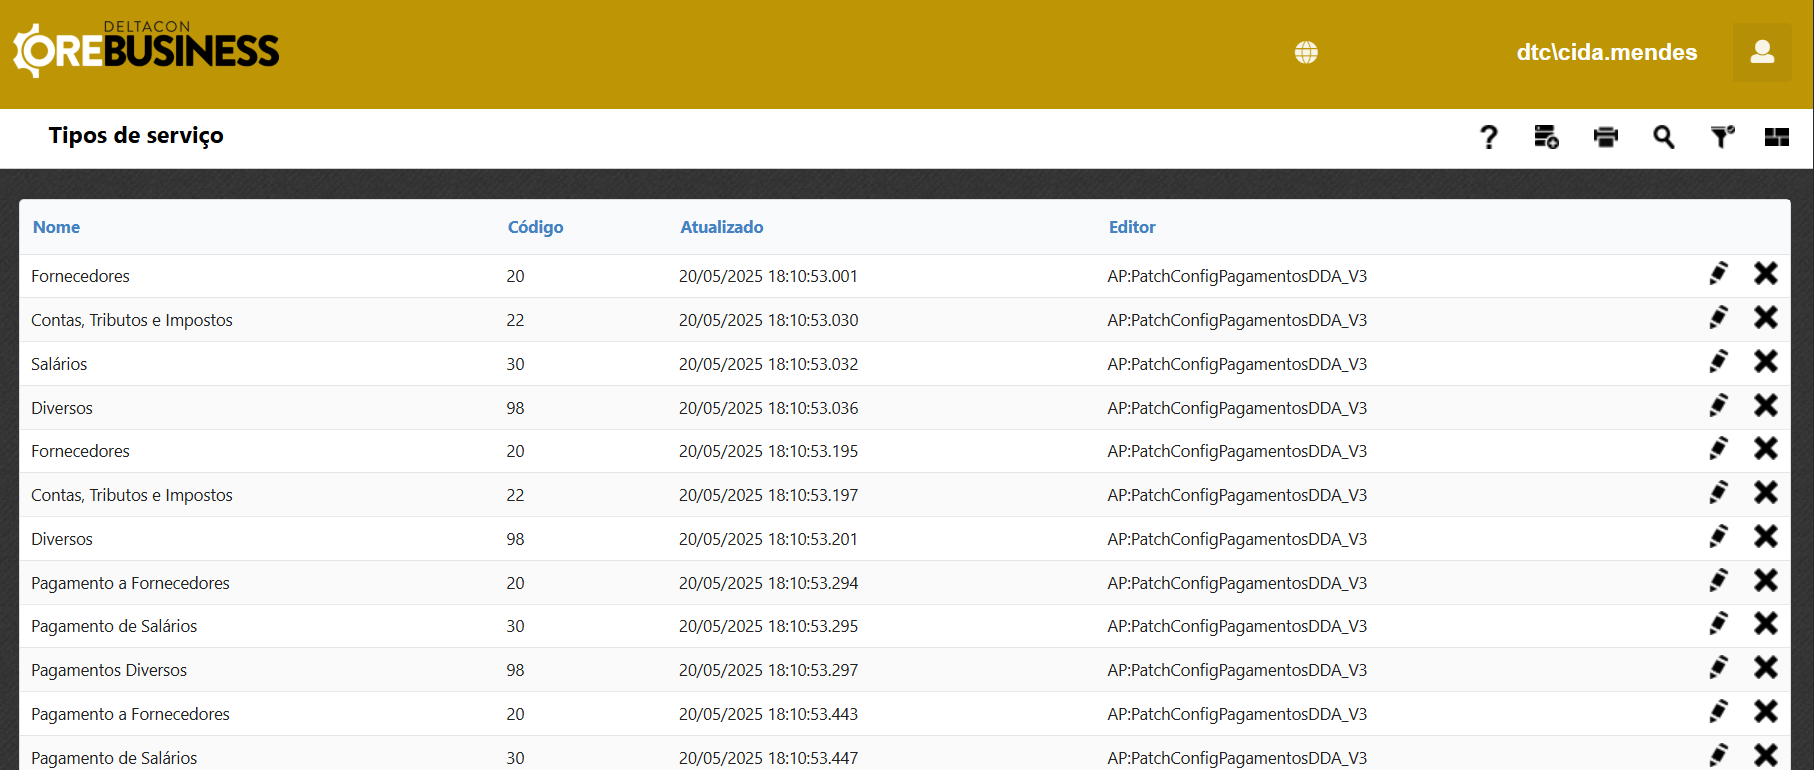Sort by the Nome column header
The image size is (1814, 770).
[56, 227]
